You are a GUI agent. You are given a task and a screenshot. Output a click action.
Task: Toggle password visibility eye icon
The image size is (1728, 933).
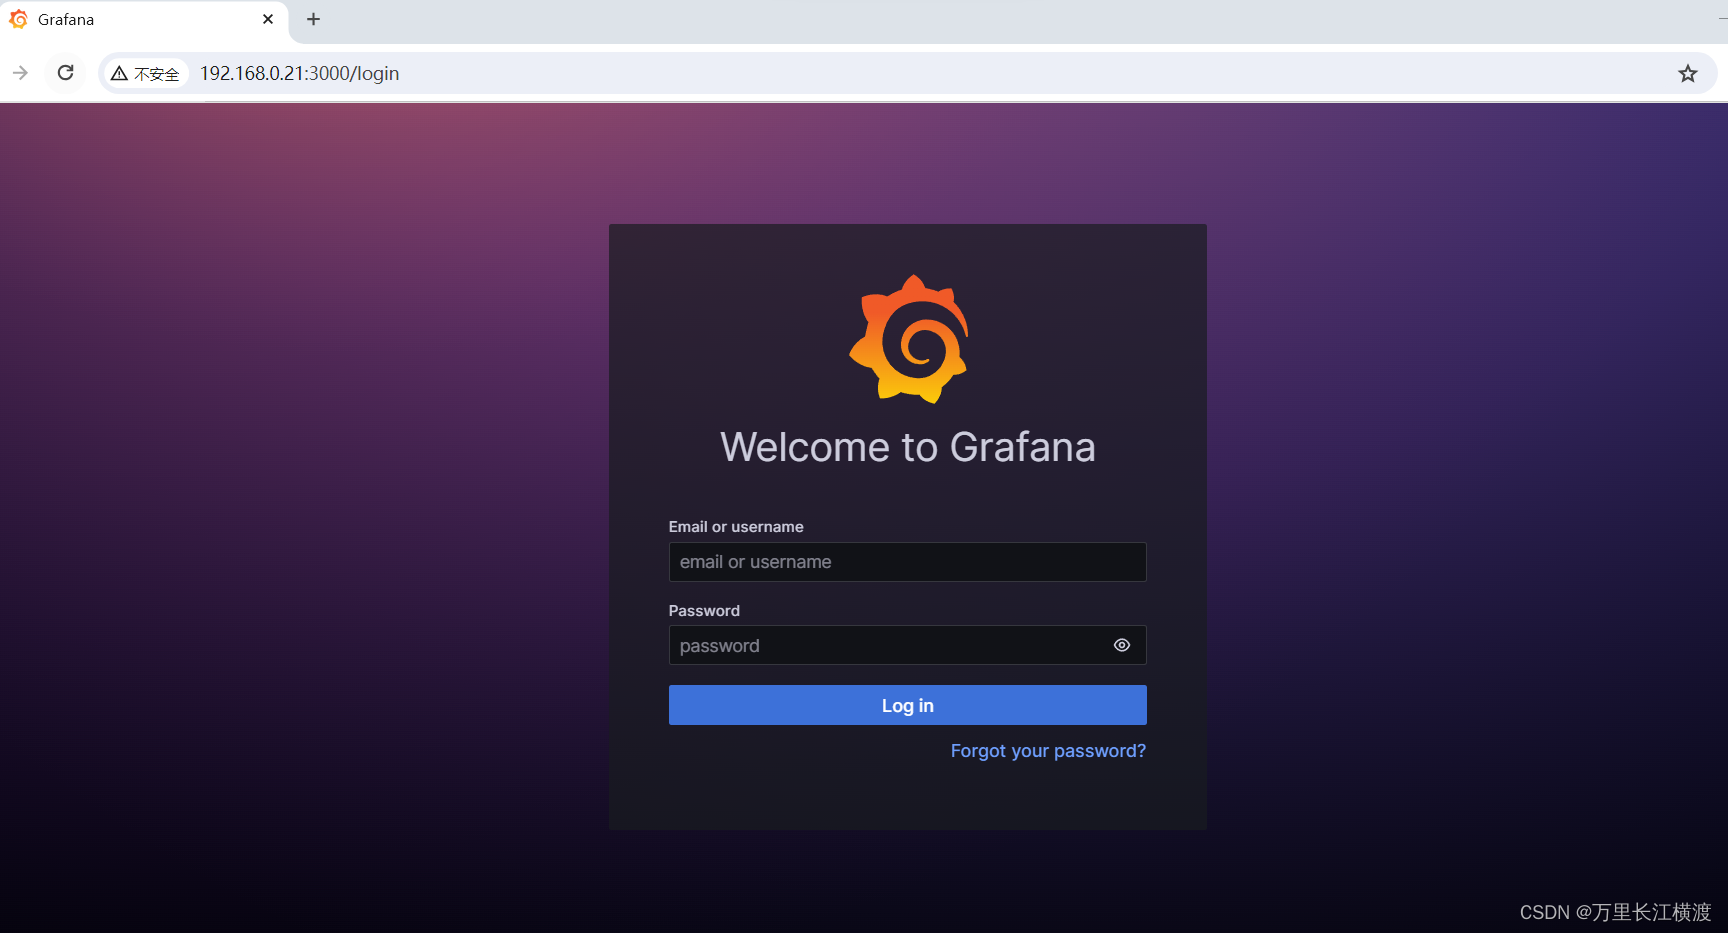coord(1122,646)
